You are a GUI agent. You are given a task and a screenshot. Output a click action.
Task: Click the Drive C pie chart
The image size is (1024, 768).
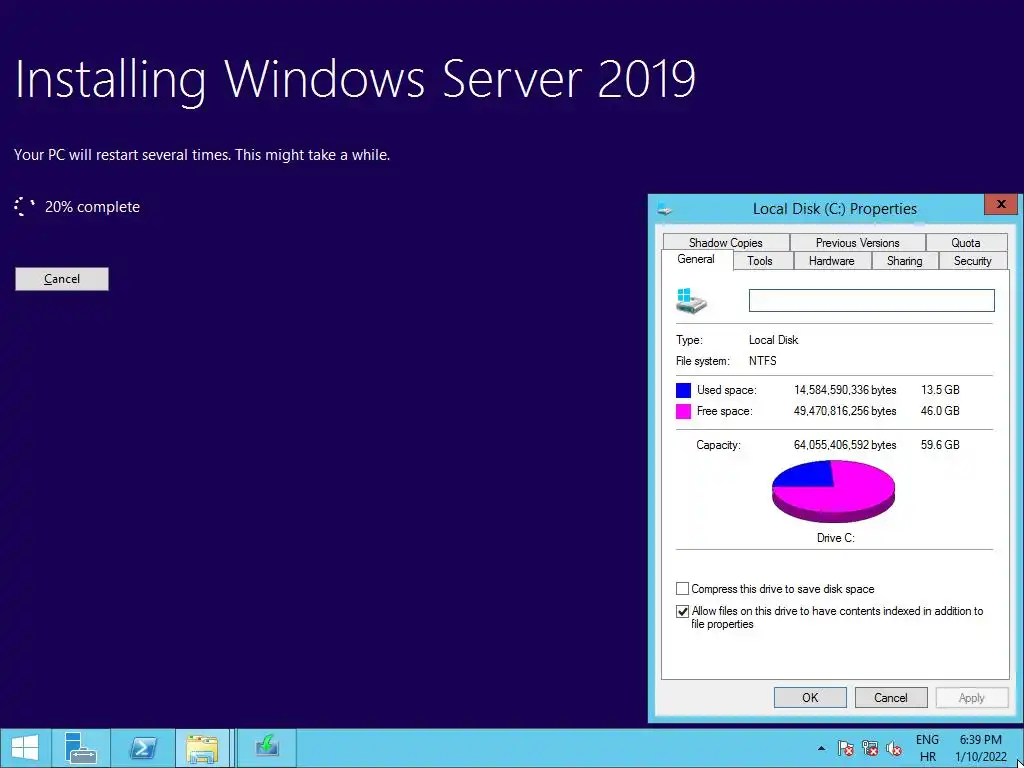coord(833,491)
